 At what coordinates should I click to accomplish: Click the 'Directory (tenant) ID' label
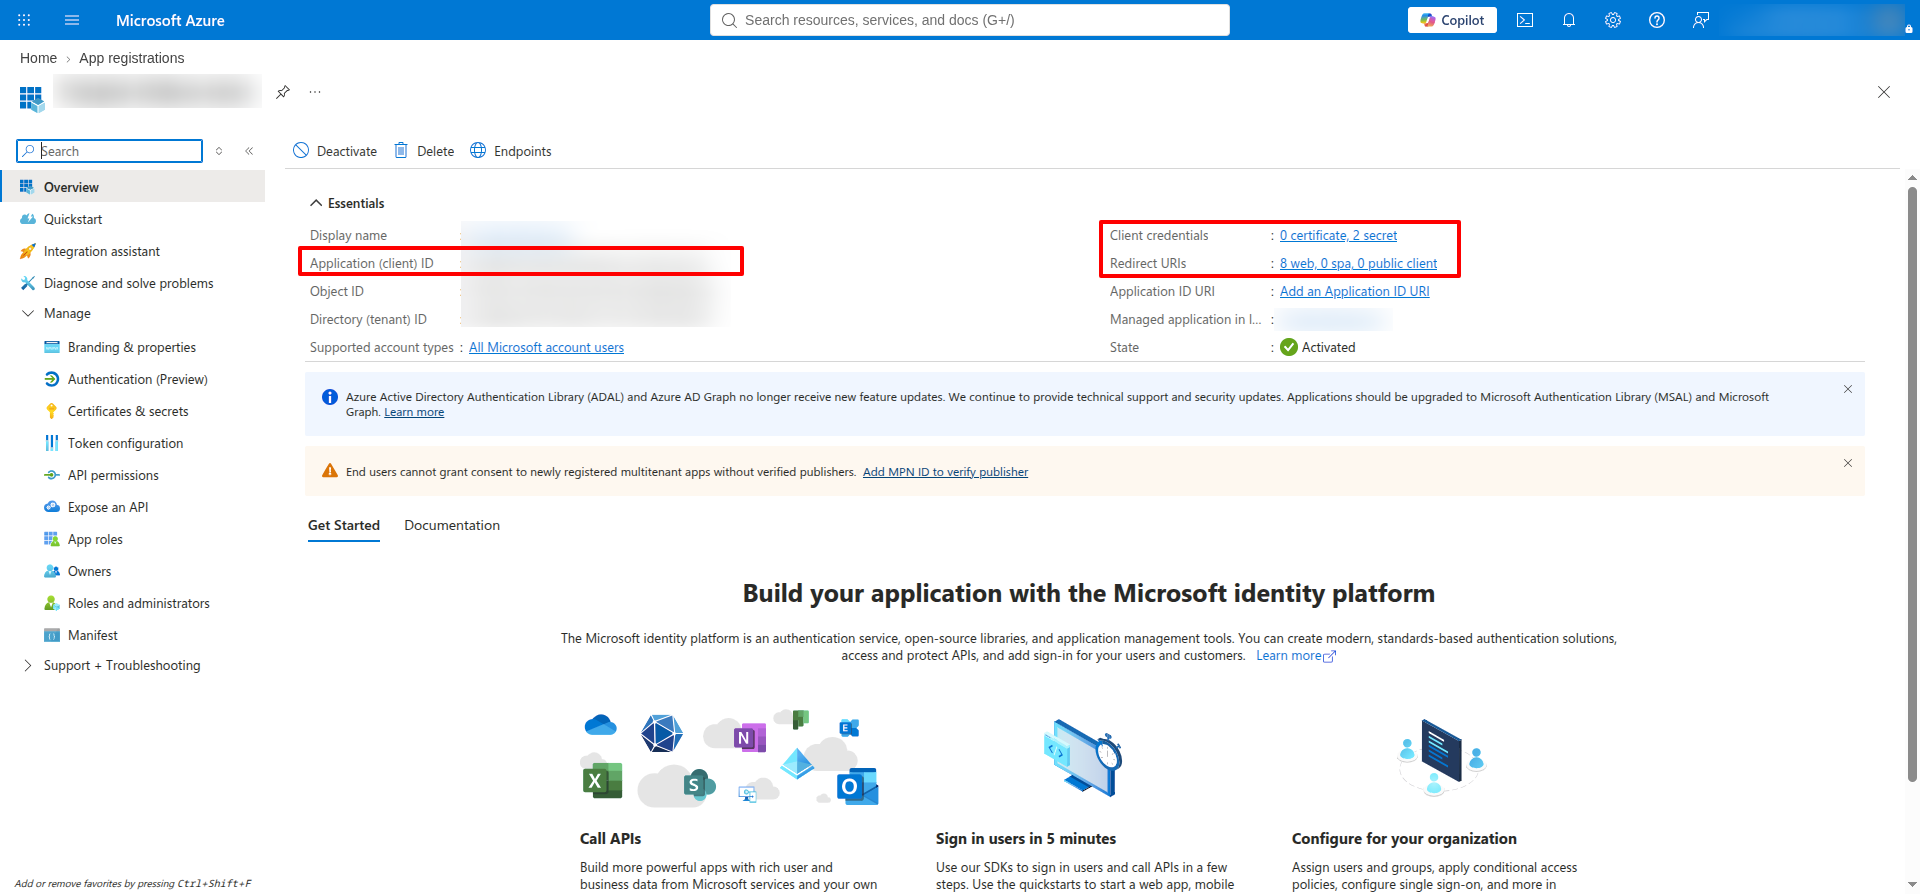tap(368, 319)
